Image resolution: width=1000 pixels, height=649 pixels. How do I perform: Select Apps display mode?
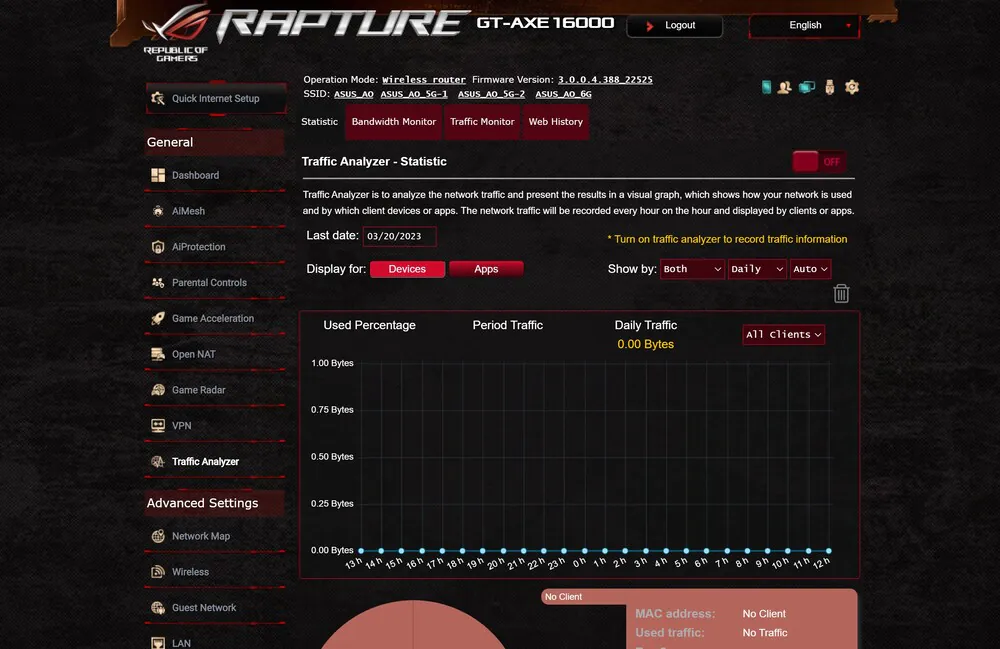486,269
